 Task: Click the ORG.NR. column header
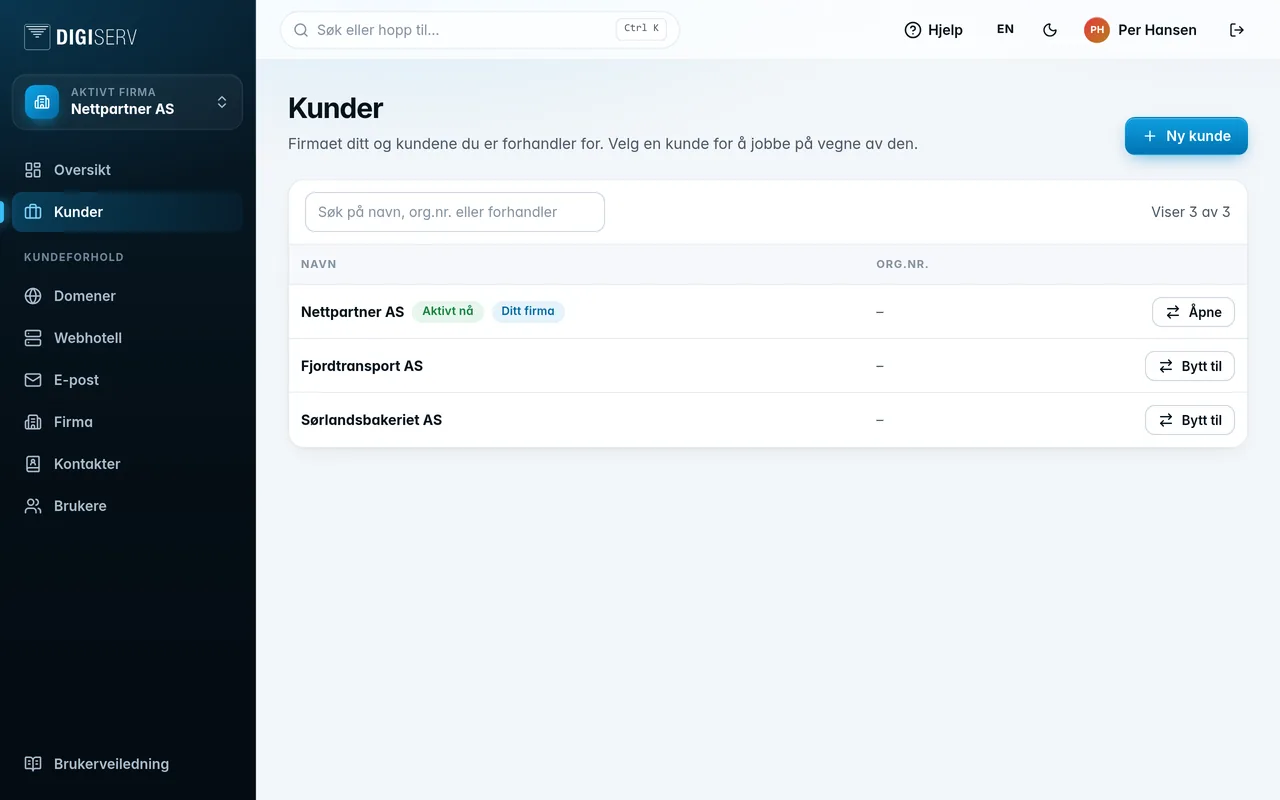click(x=903, y=265)
